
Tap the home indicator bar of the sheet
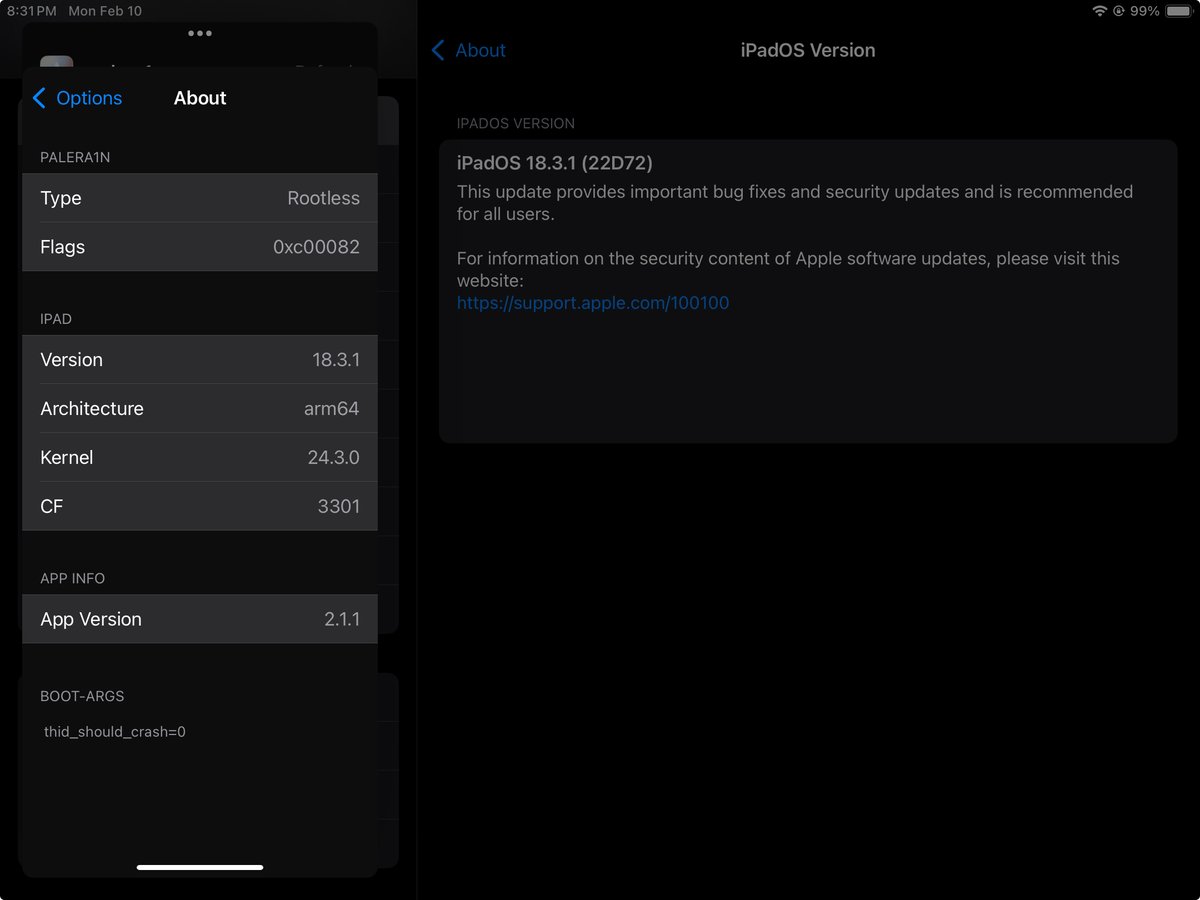(200, 867)
